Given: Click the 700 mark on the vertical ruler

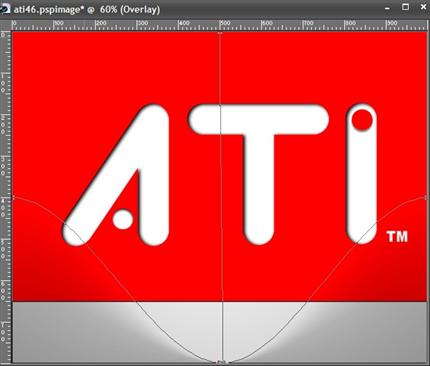Looking at the screenshot, I should click(3, 332).
